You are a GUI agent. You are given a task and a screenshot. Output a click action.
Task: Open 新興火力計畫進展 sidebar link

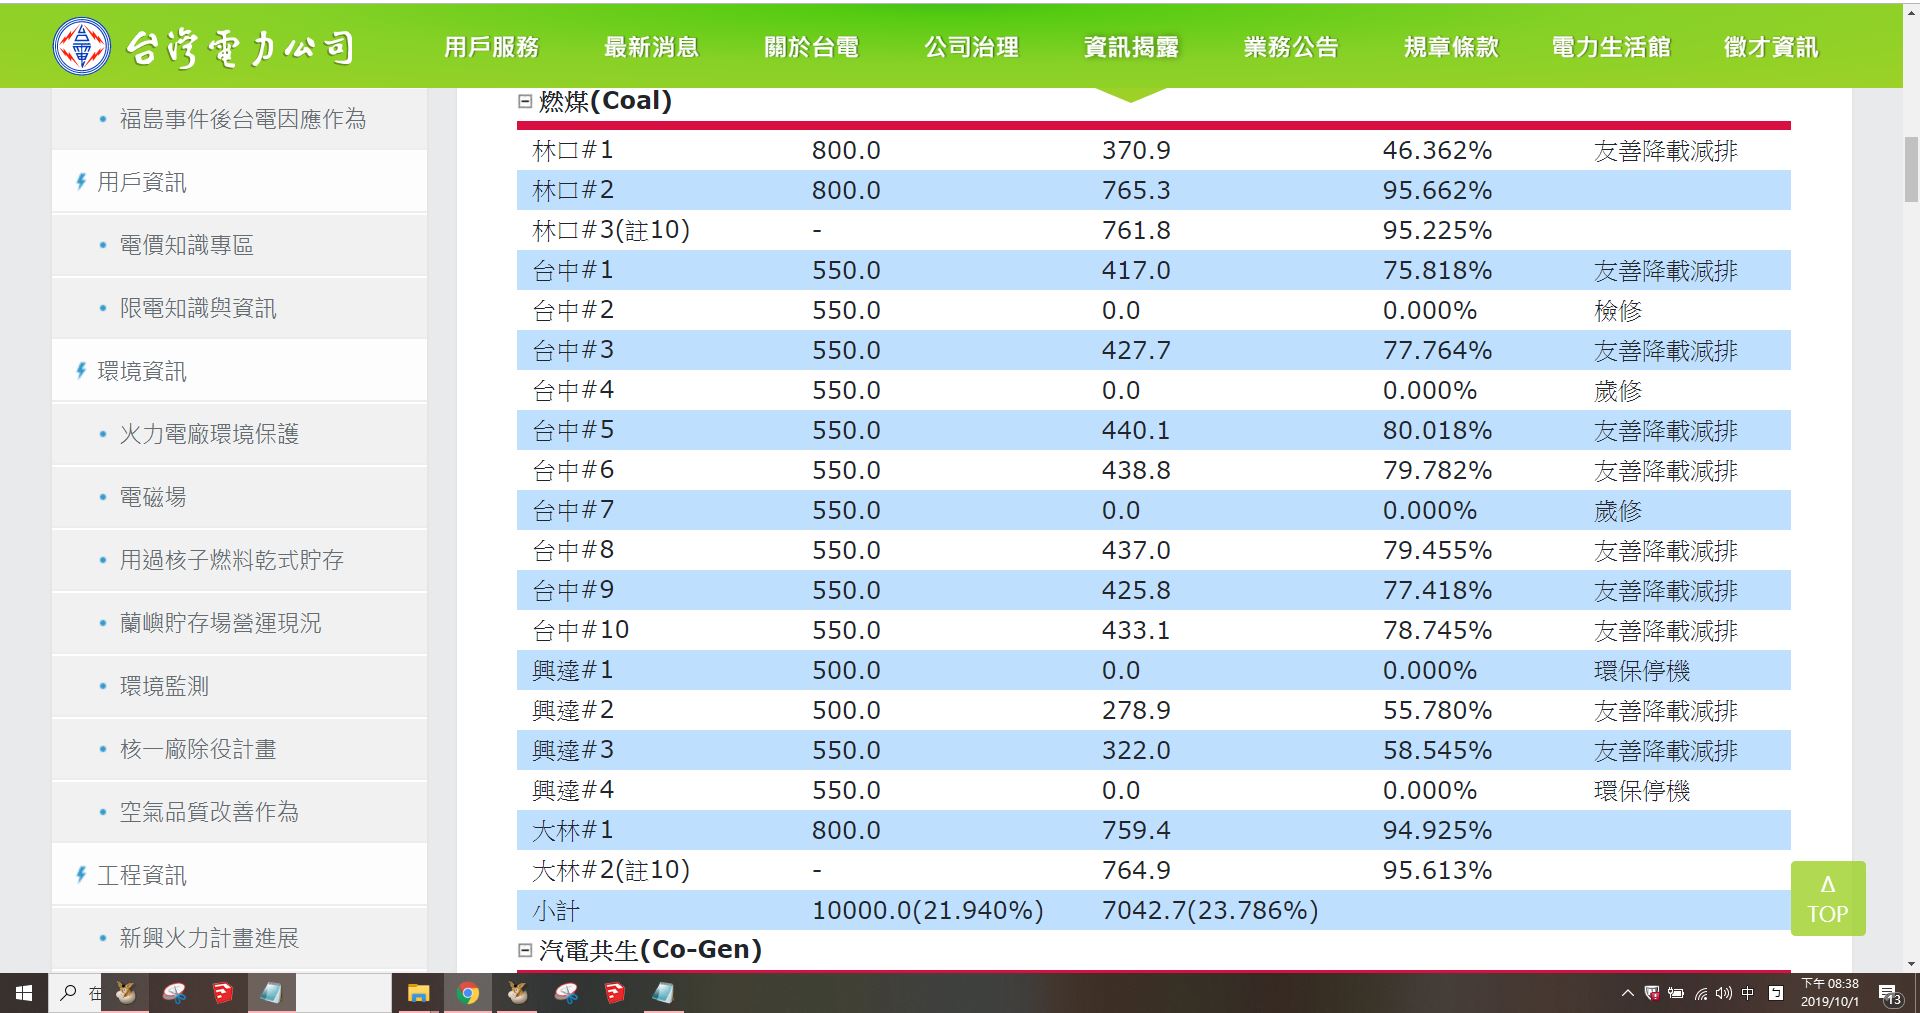[209, 938]
